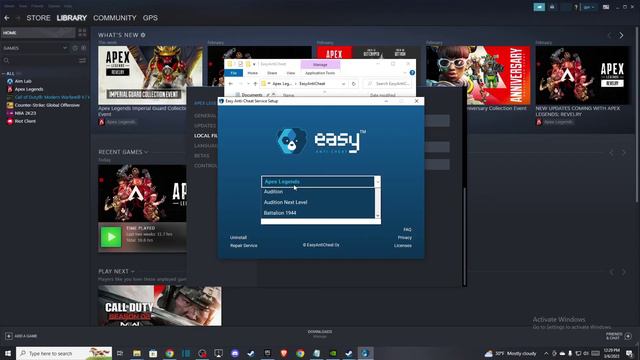Open the FAQ link in EasyAntiCheat setup
The image size is (640, 360).
[407, 230]
